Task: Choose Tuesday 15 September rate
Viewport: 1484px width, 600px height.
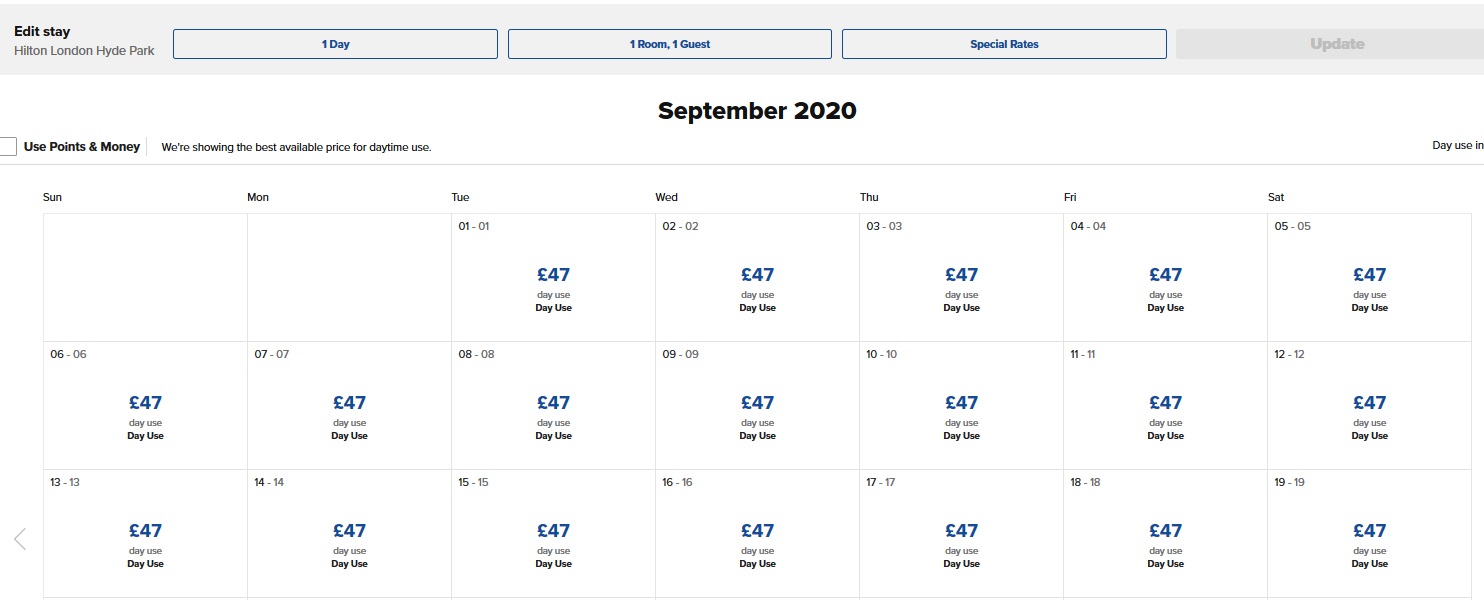Action: point(553,532)
